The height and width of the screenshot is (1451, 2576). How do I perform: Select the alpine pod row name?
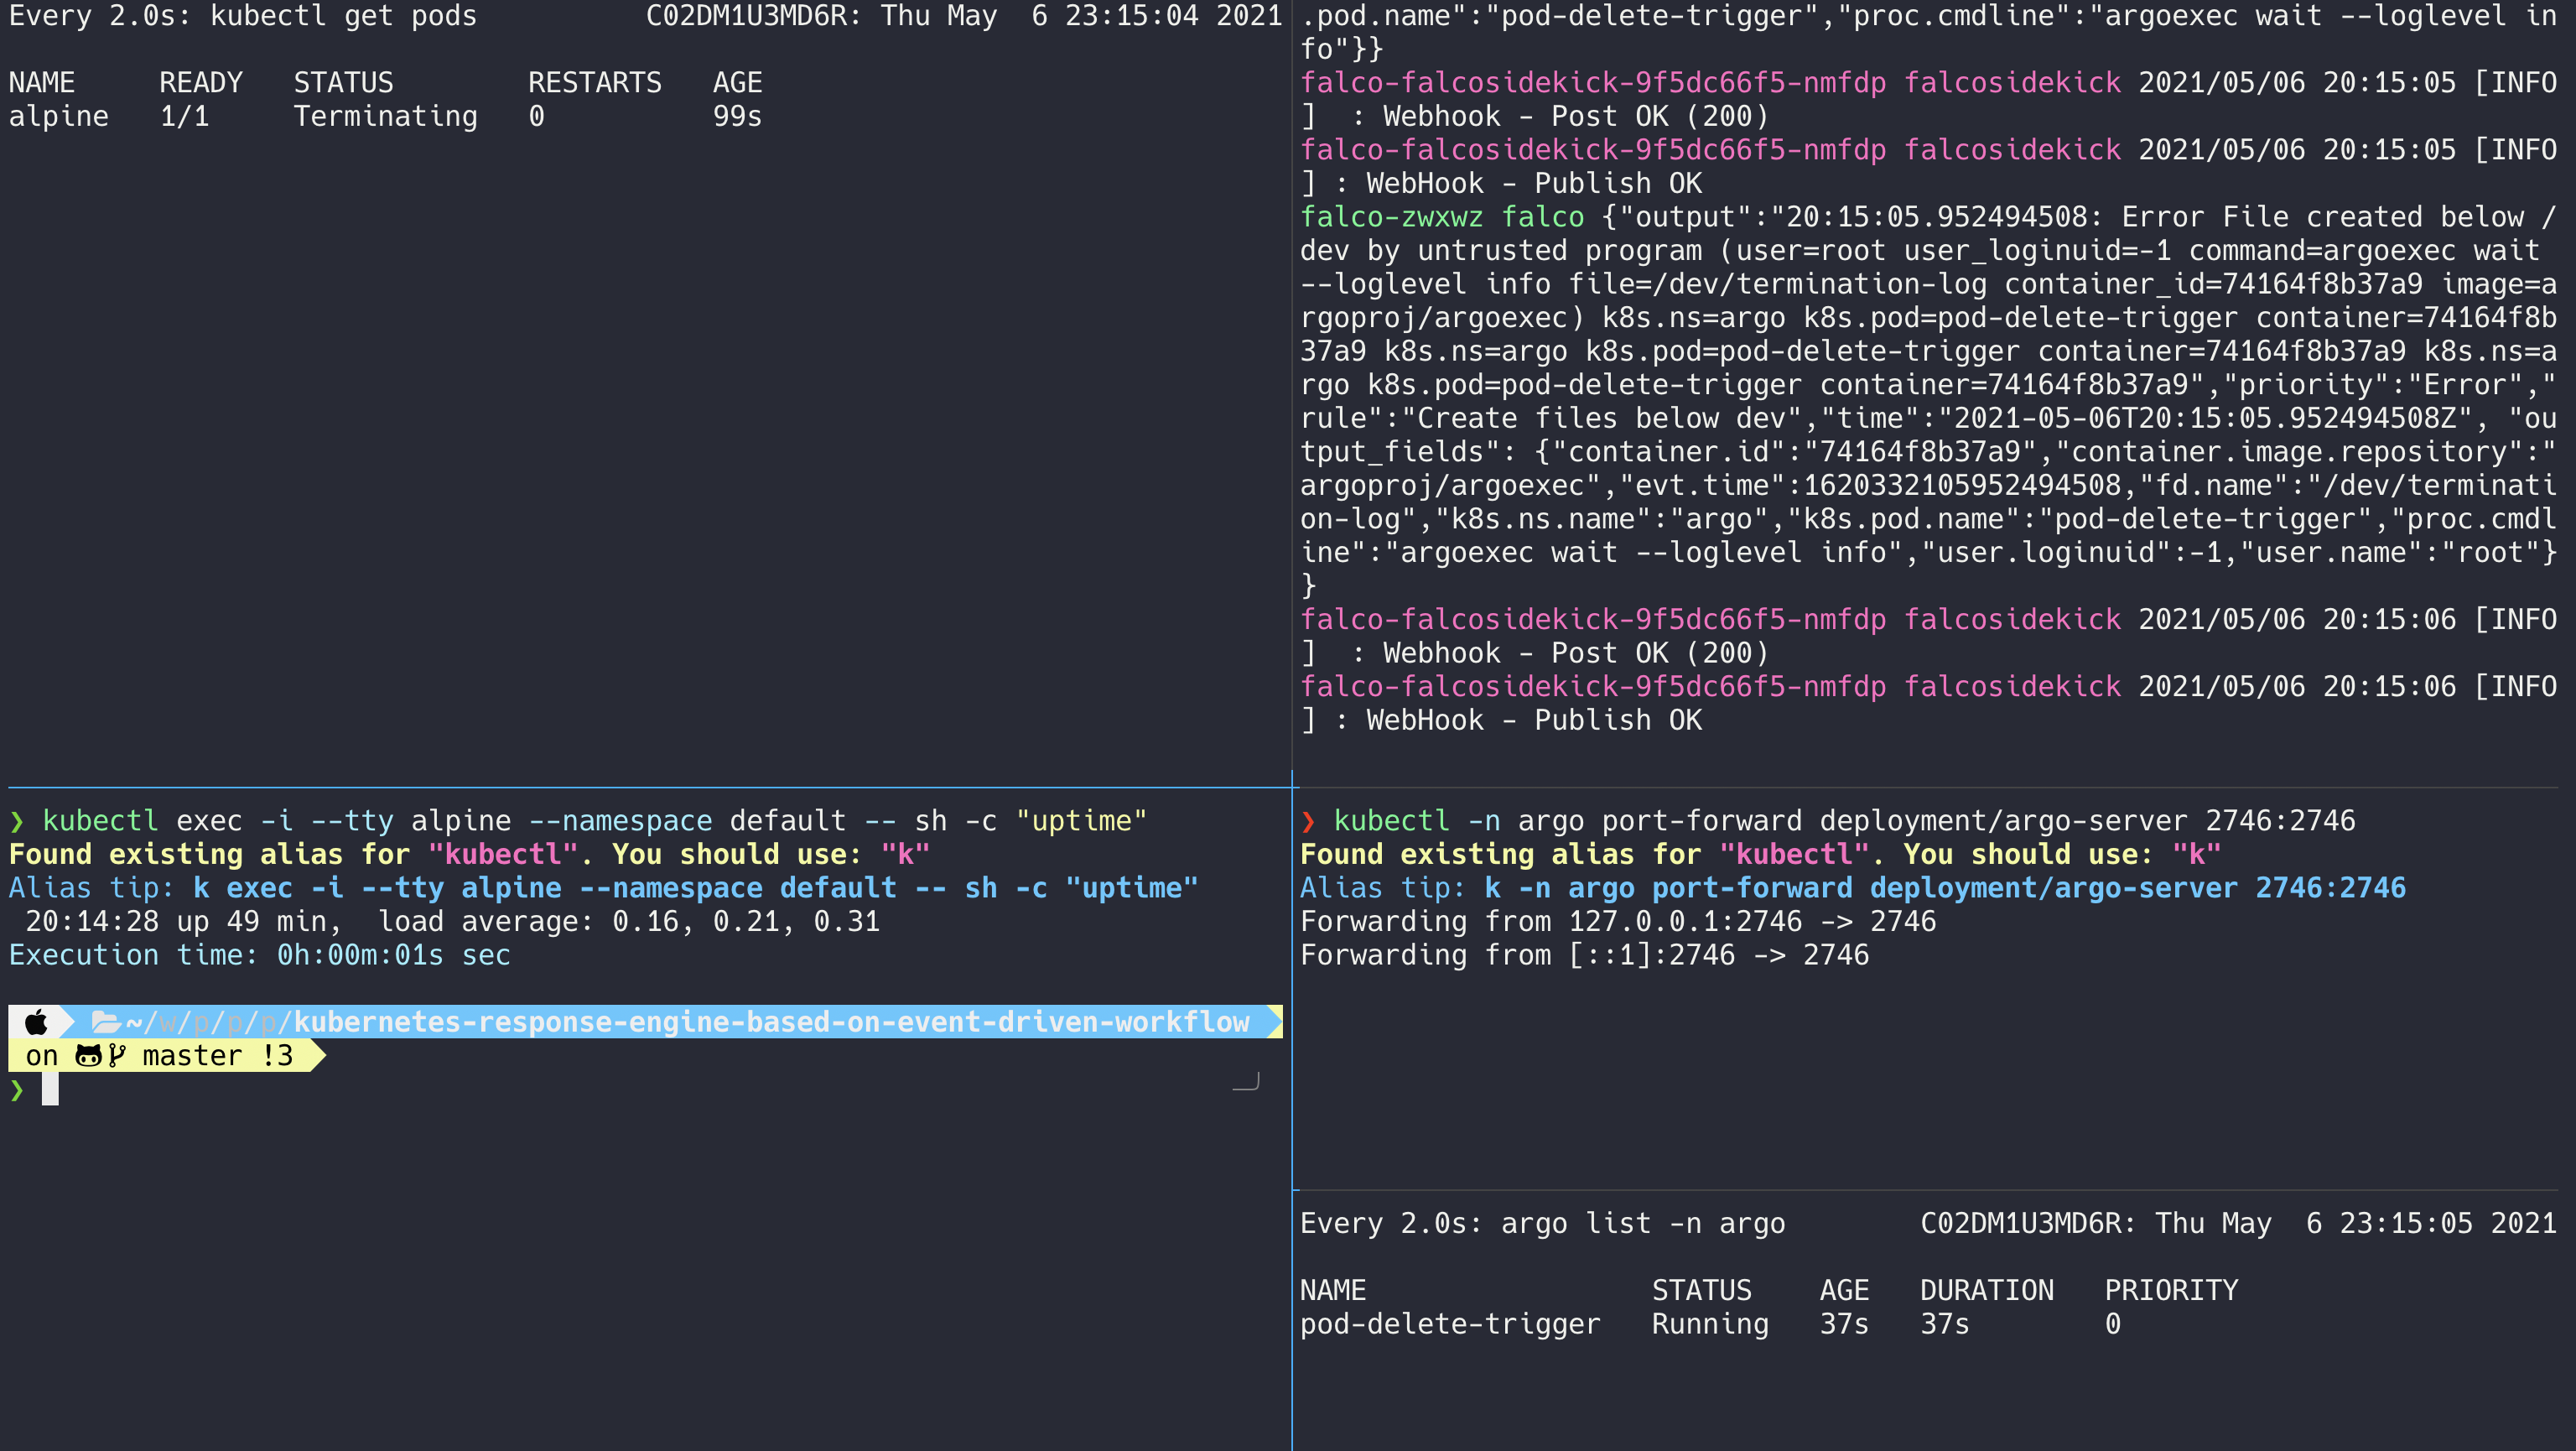(58, 117)
